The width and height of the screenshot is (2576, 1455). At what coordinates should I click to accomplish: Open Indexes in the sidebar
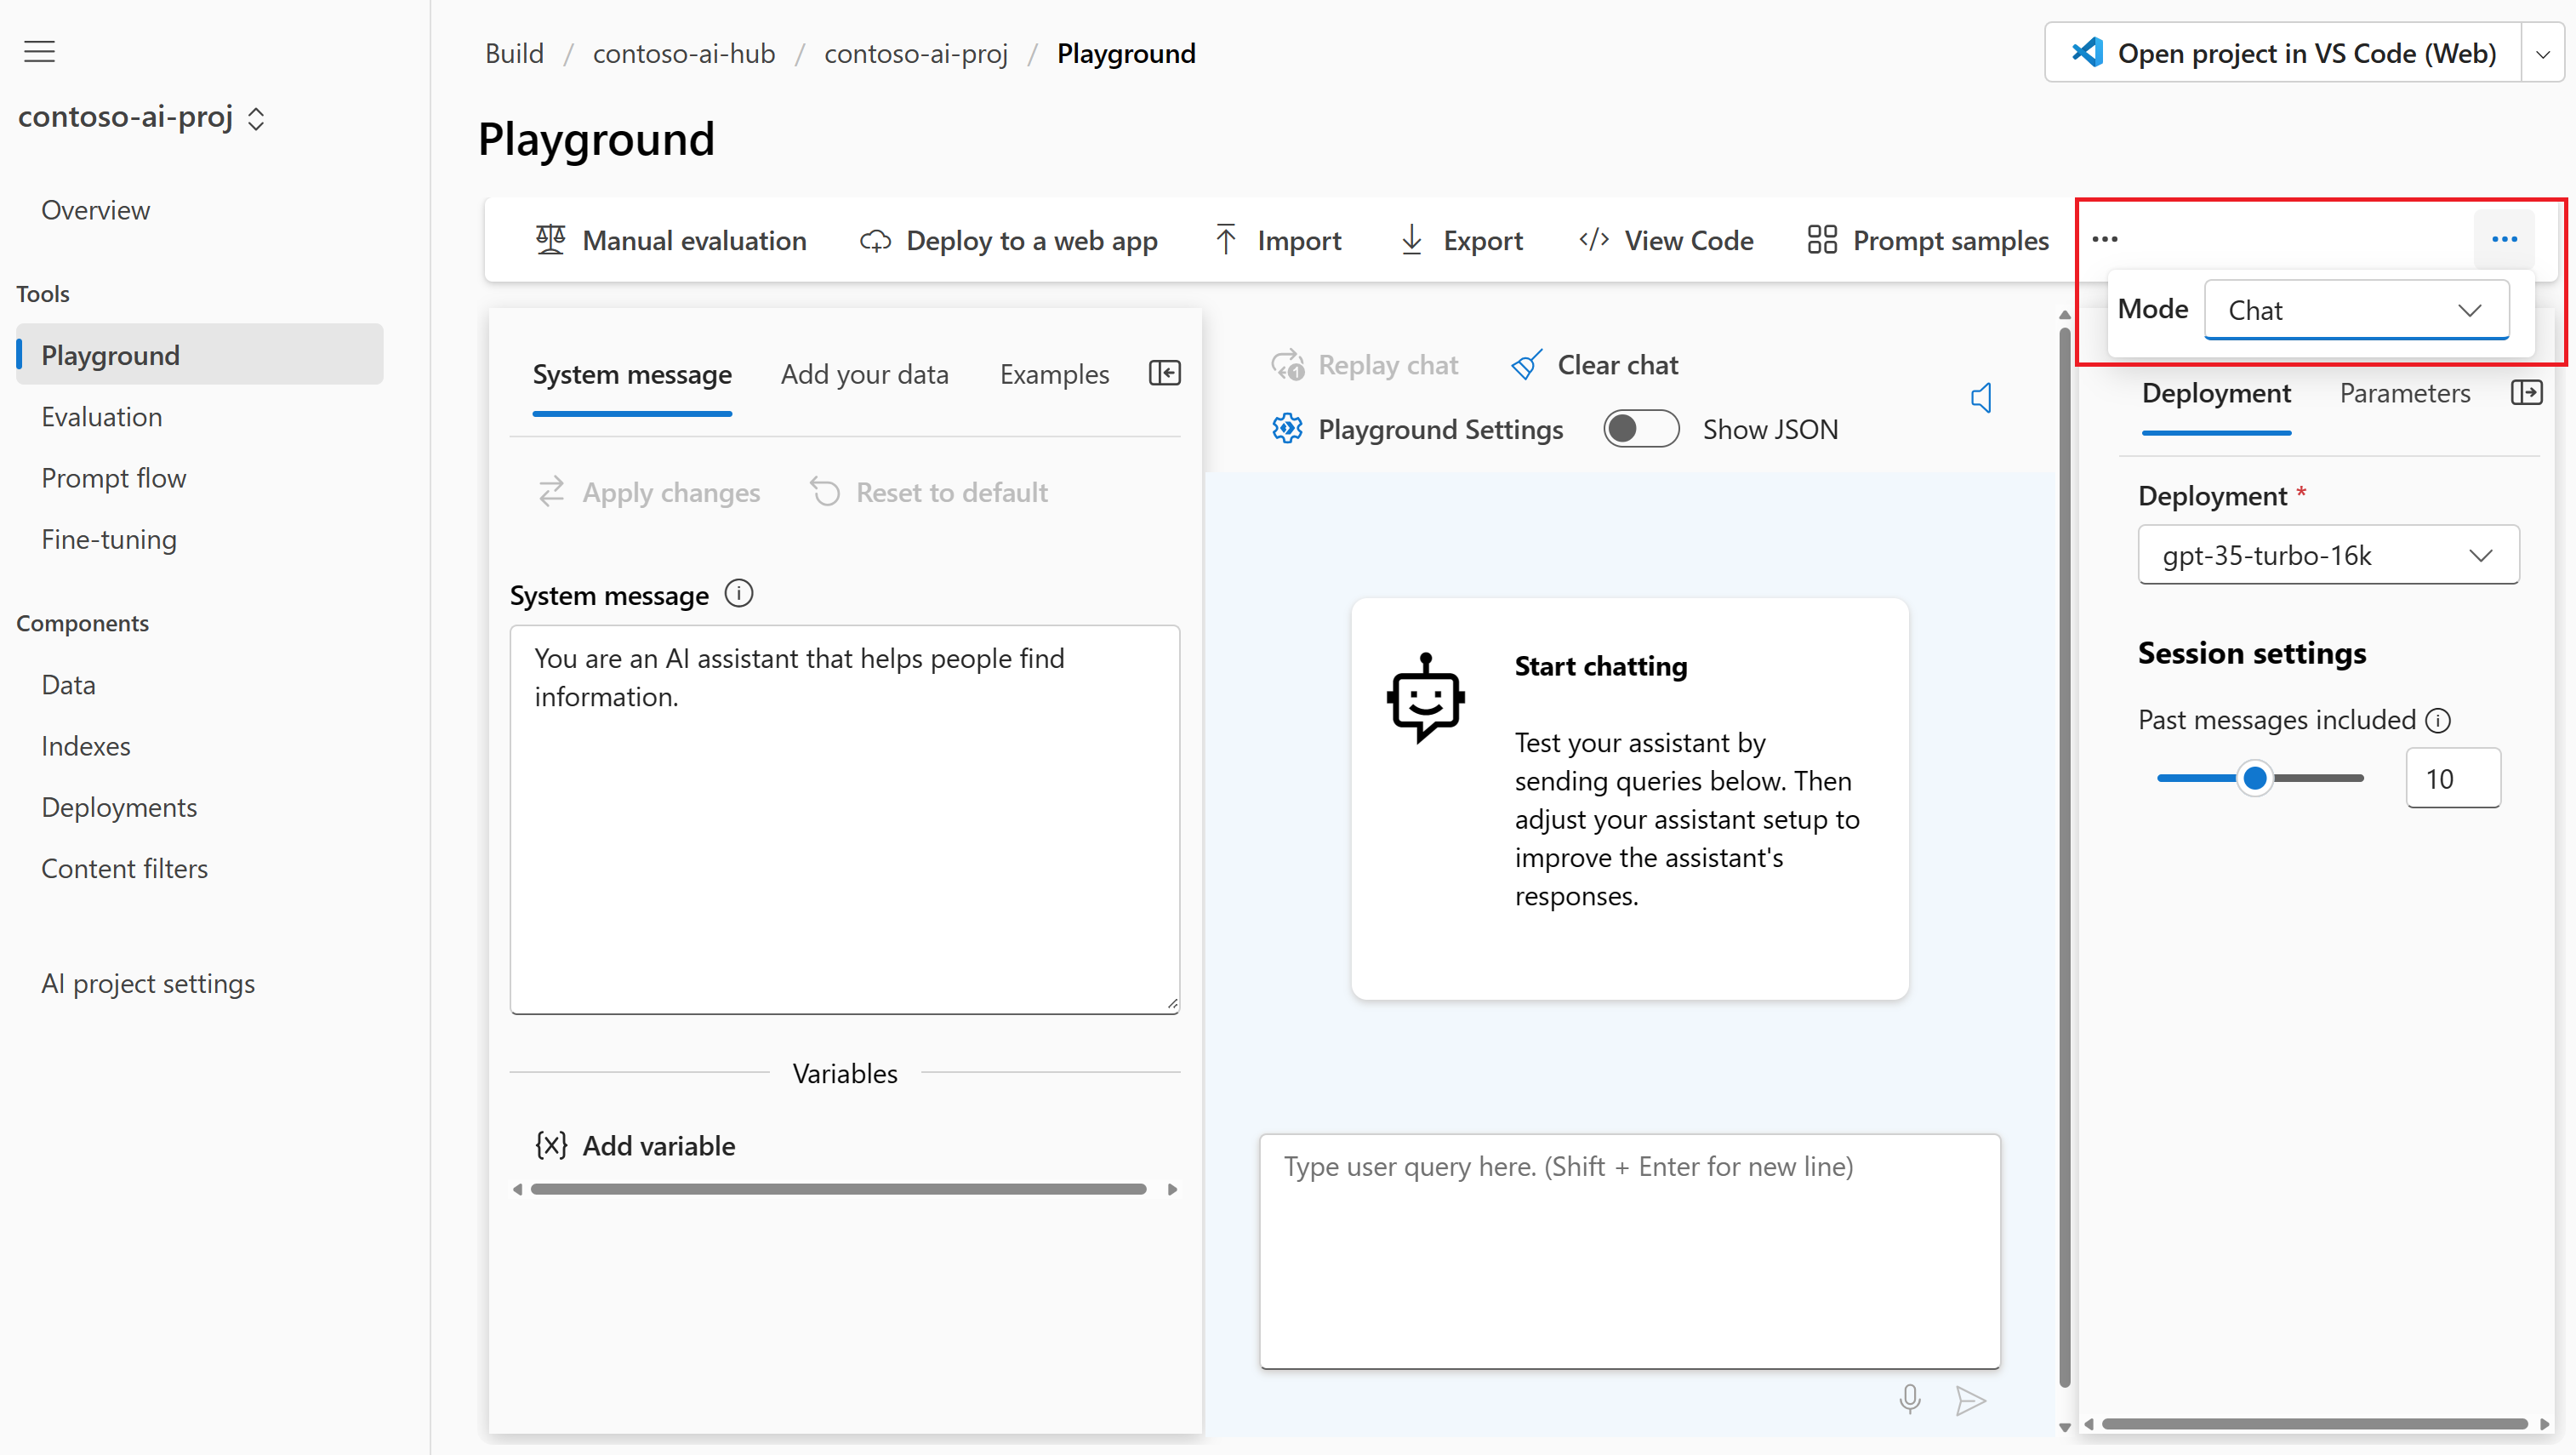85,746
